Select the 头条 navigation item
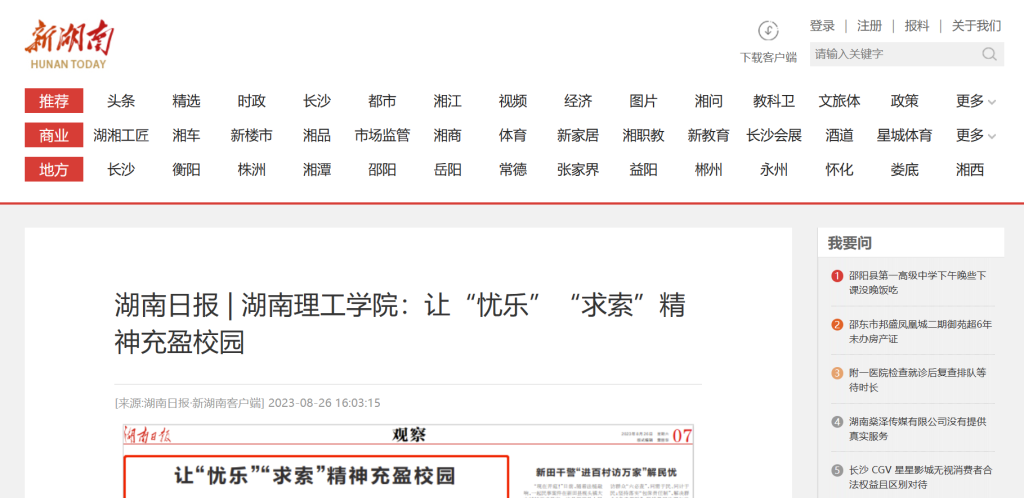 [121, 101]
